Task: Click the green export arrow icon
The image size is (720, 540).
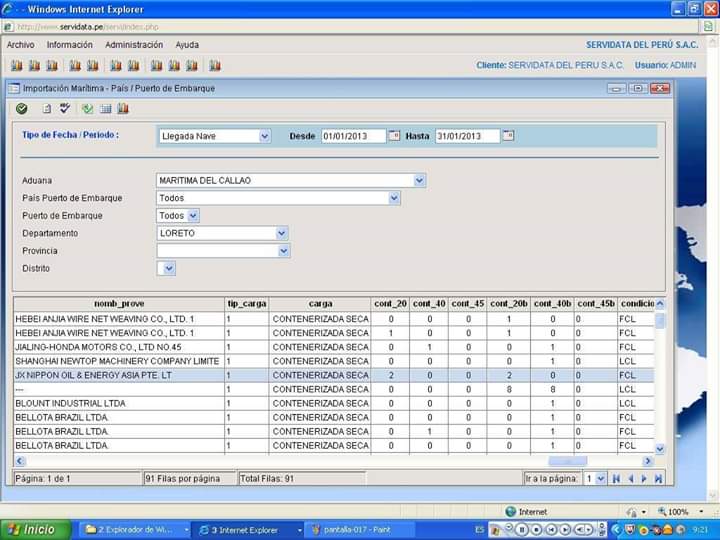Action: 87,108
